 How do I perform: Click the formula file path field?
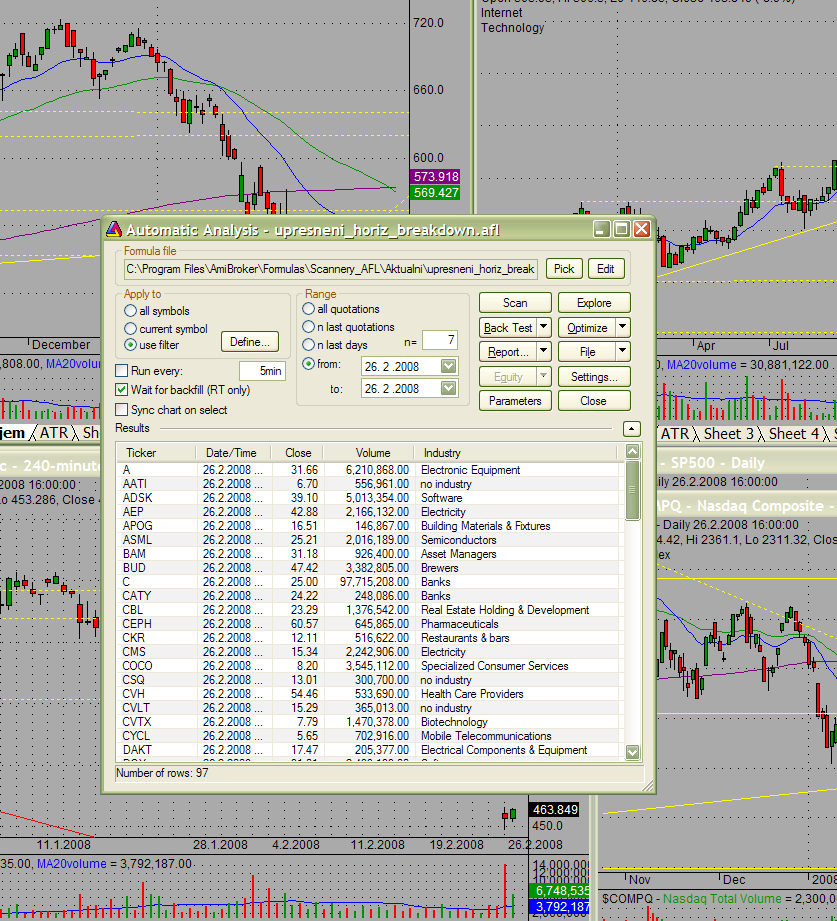[331, 269]
